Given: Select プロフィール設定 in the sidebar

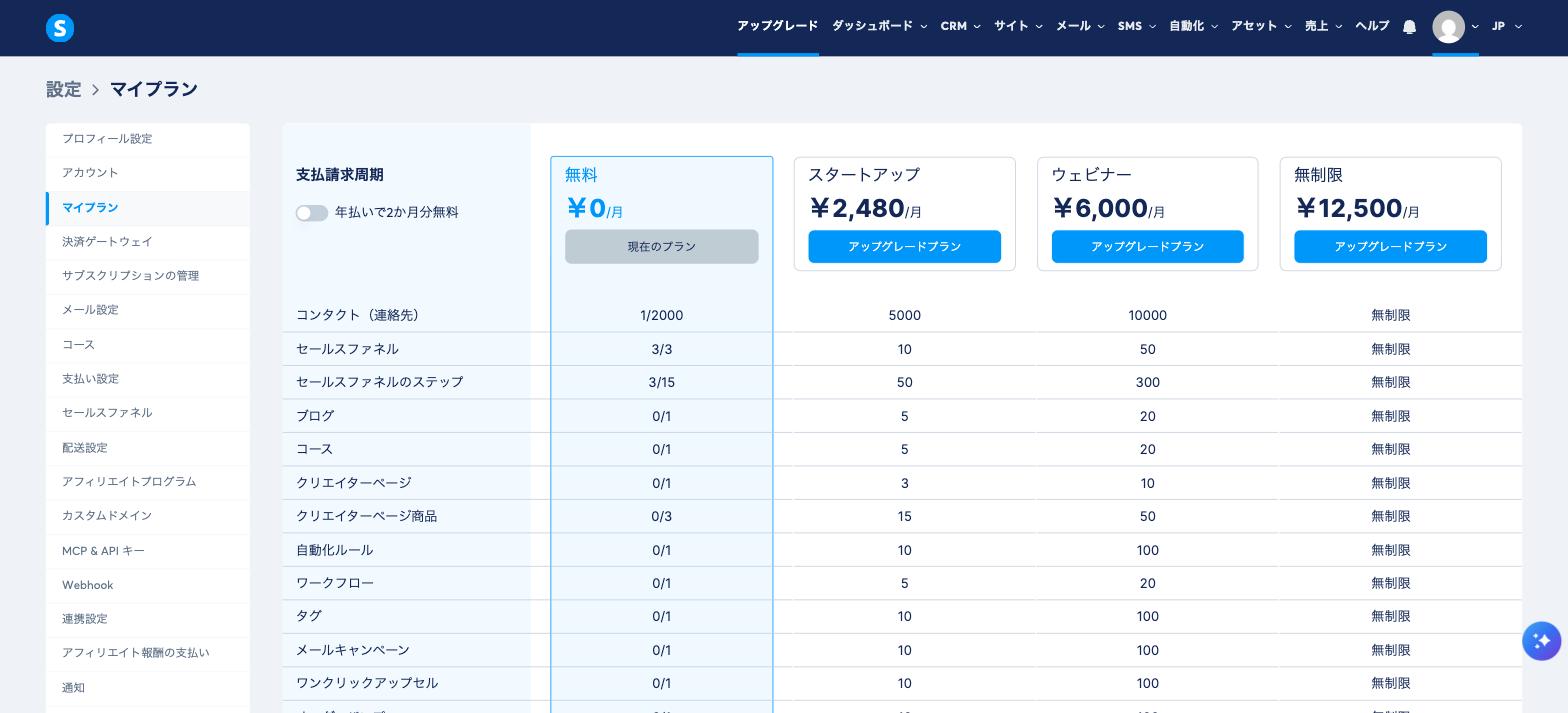Looking at the screenshot, I should click(148, 139).
